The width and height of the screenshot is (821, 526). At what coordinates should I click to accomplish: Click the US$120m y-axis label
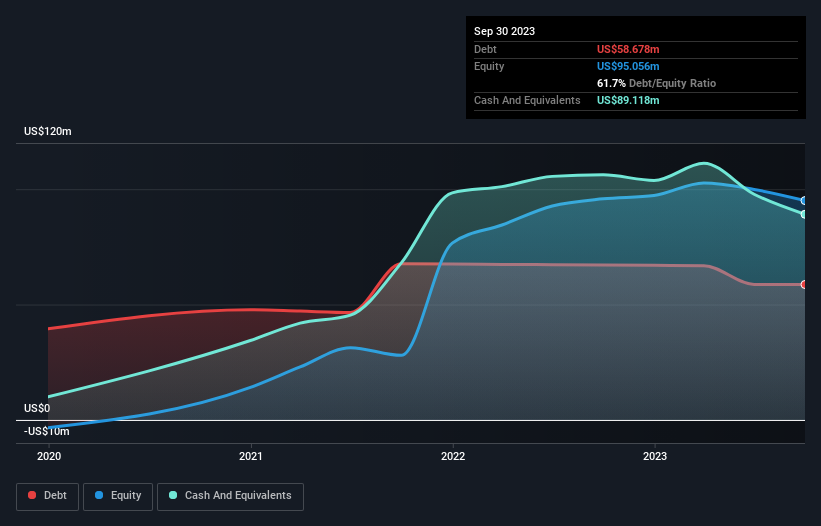[x=48, y=131]
